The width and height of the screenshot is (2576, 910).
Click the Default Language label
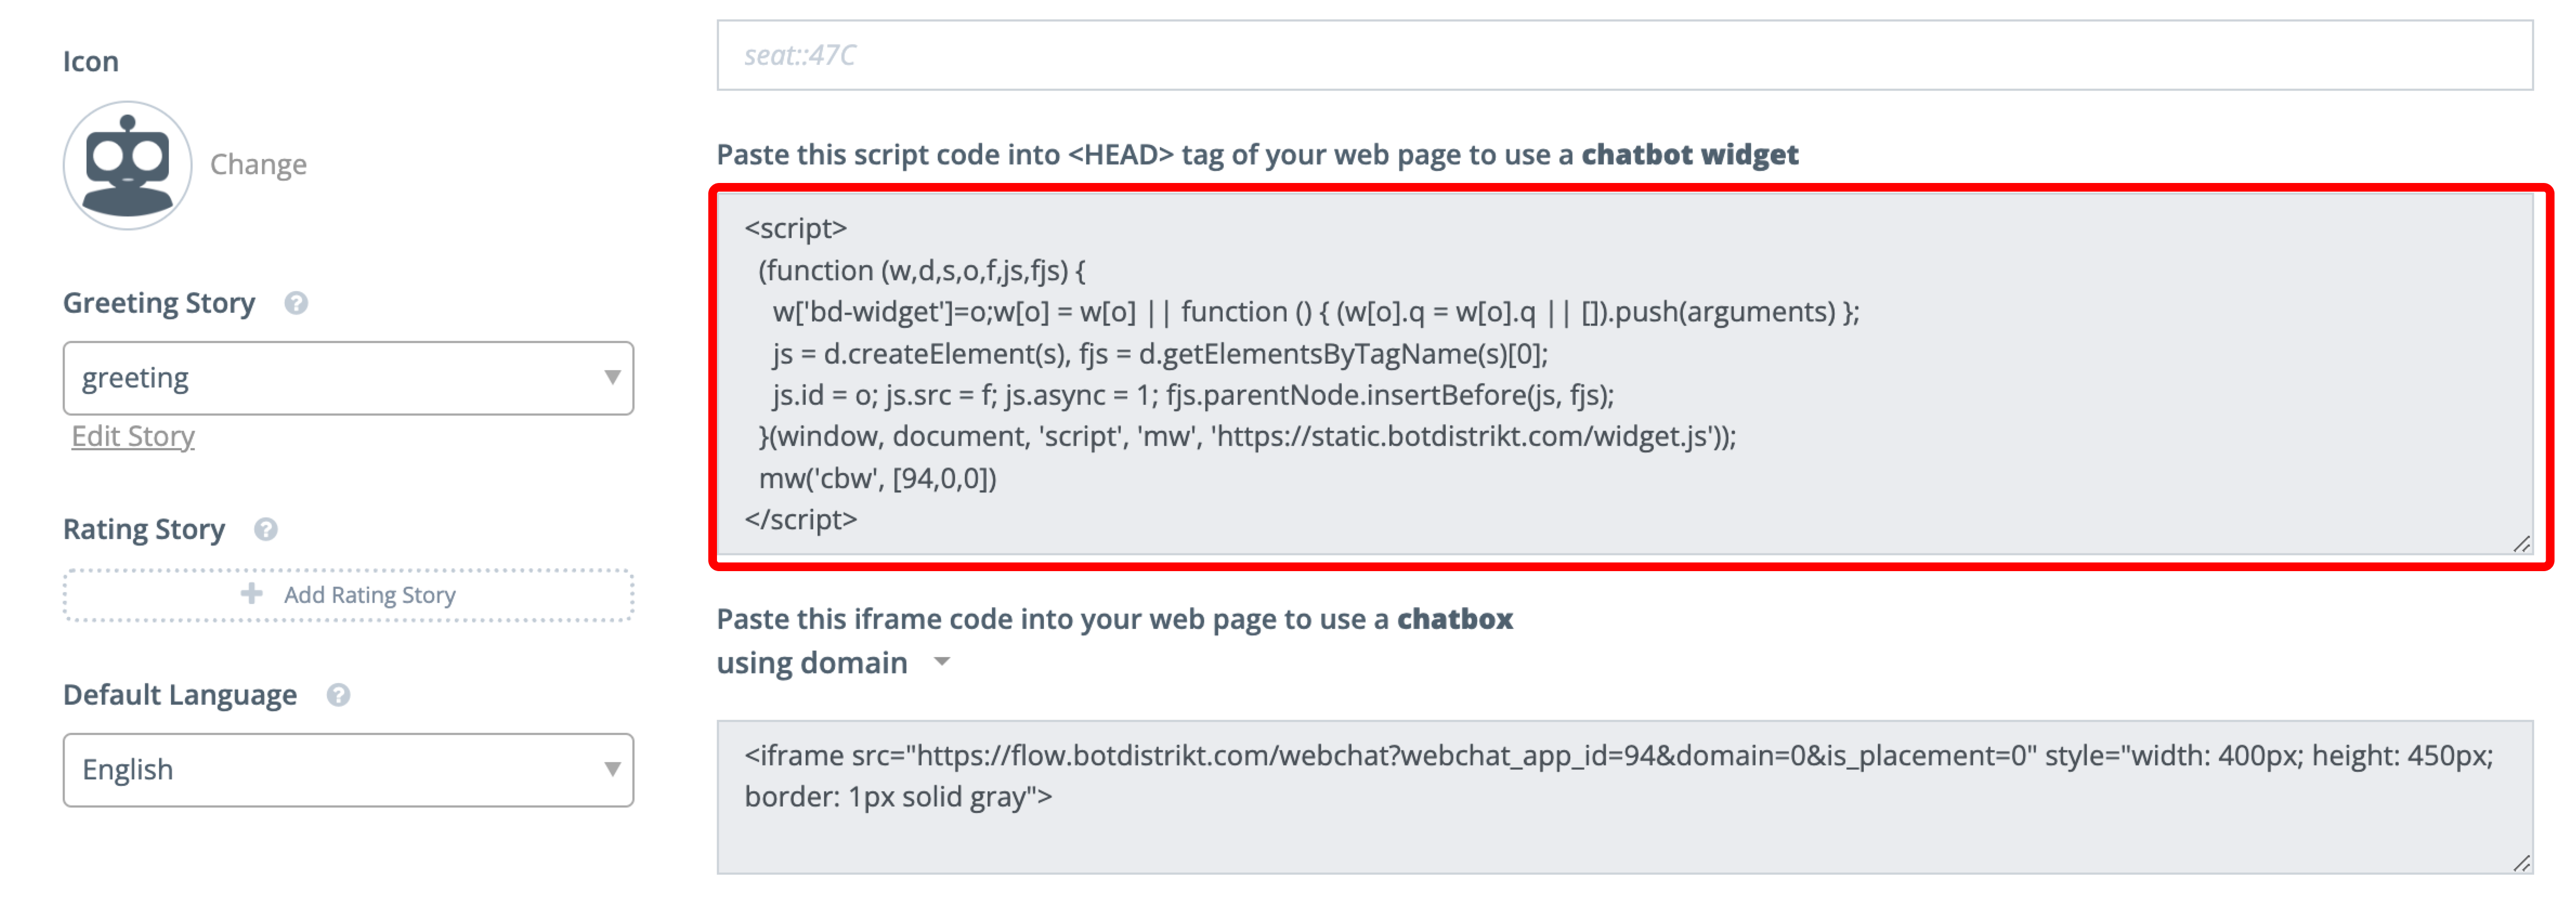[x=180, y=695]
